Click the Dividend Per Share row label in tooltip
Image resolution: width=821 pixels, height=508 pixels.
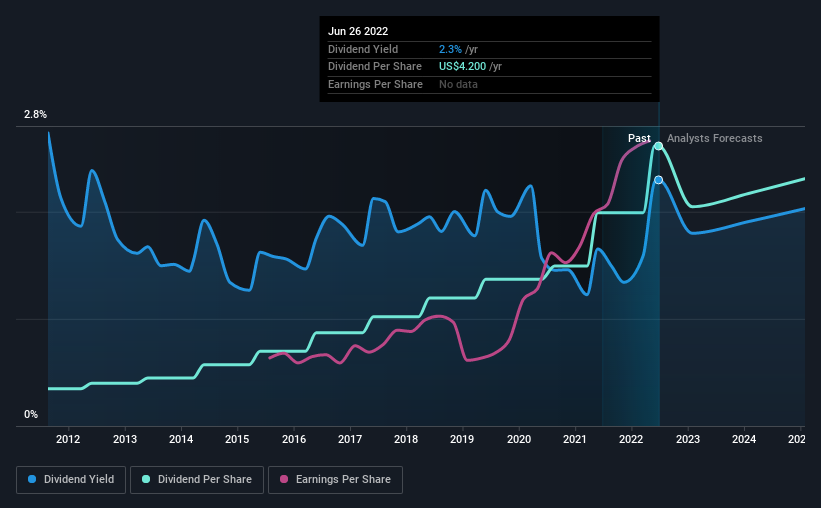coord(375,67)
